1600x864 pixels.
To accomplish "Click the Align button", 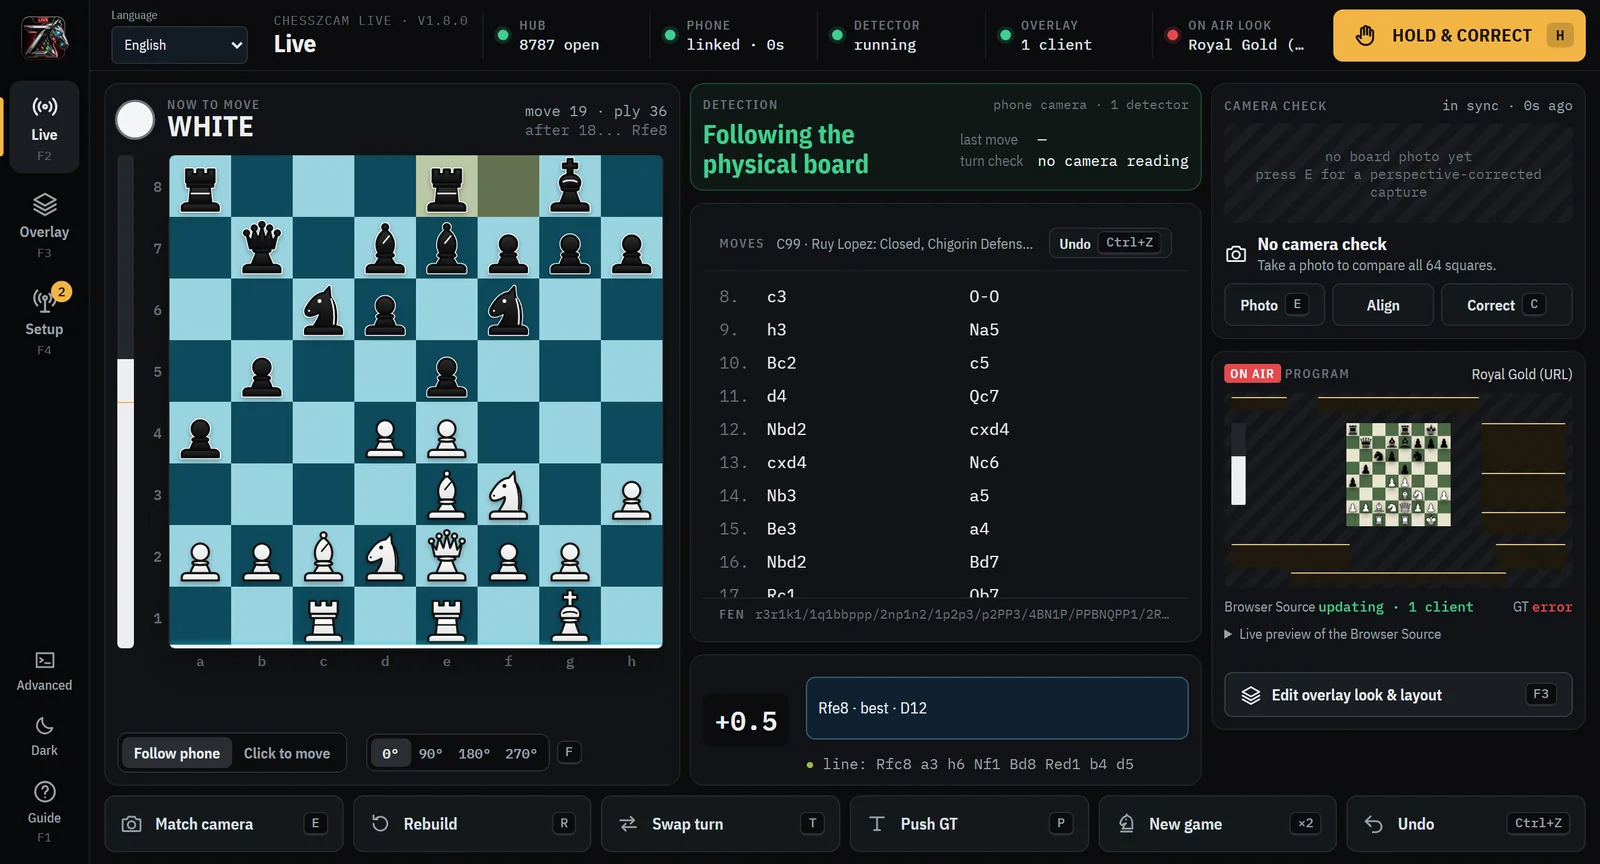I will coord(1383,305).
